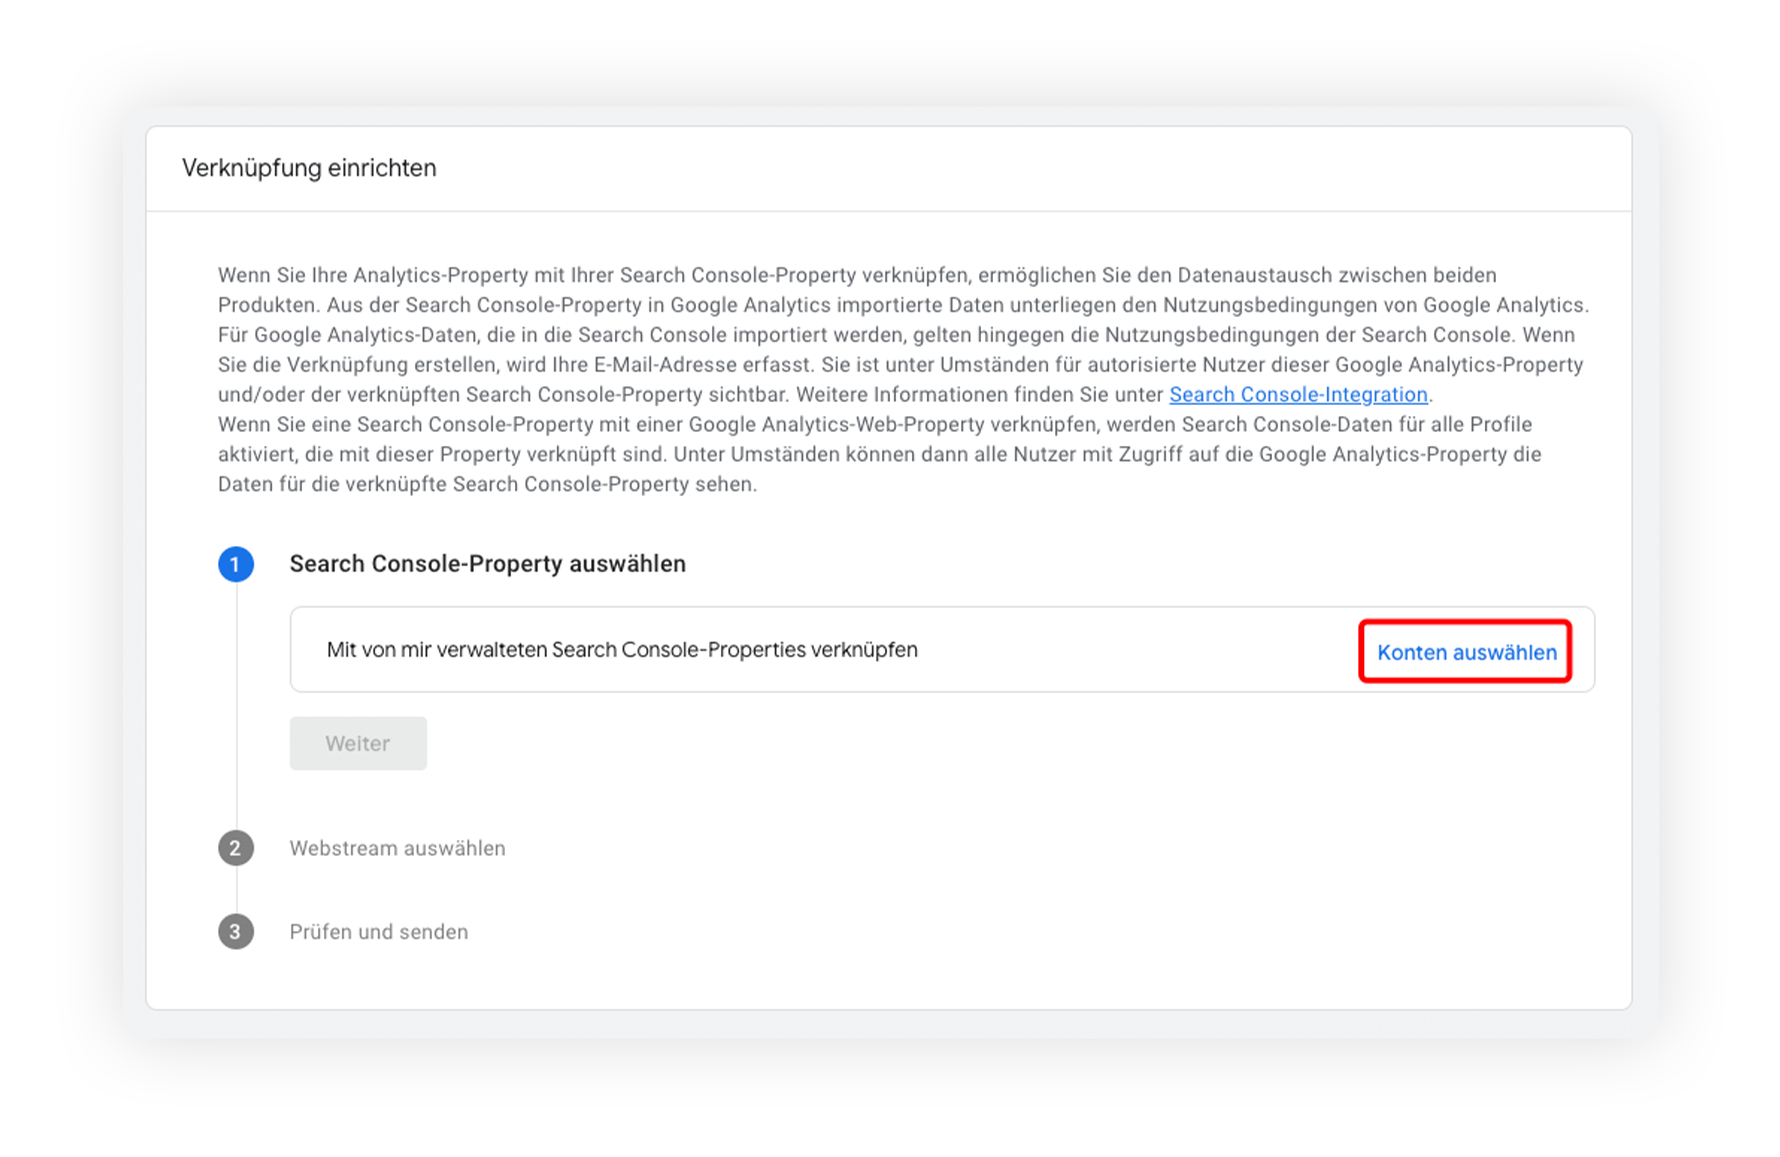Click the intro paragraph starting with 'Wenn Sie Ihre Analytics-Property'
1780x1157 pixels.
pos(903,334)
